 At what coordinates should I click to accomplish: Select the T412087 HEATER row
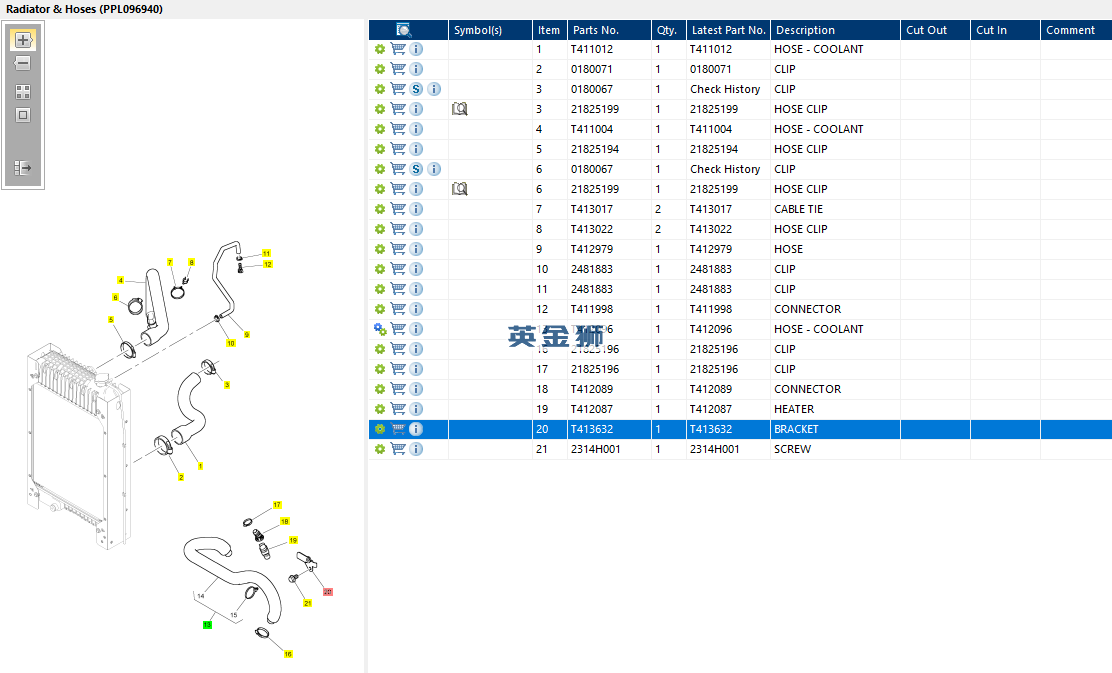740,409
